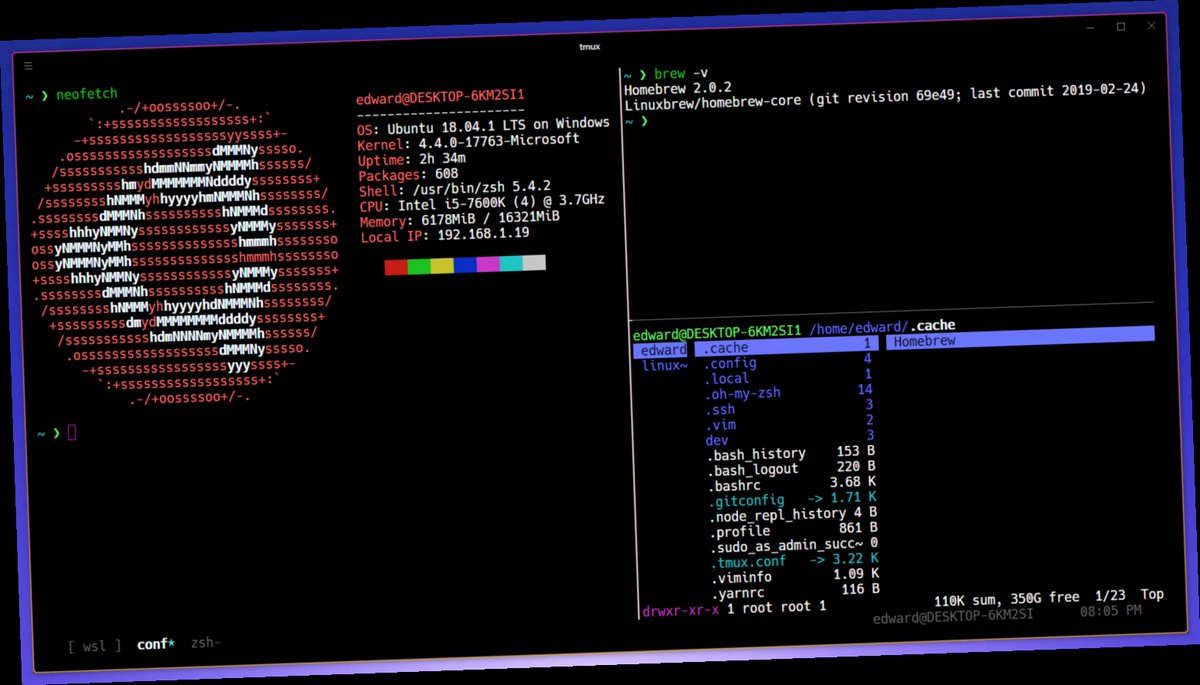Close the tmux terminal window
Viewport: 1200px width, 685px height.
click(x=1154, y=24)
